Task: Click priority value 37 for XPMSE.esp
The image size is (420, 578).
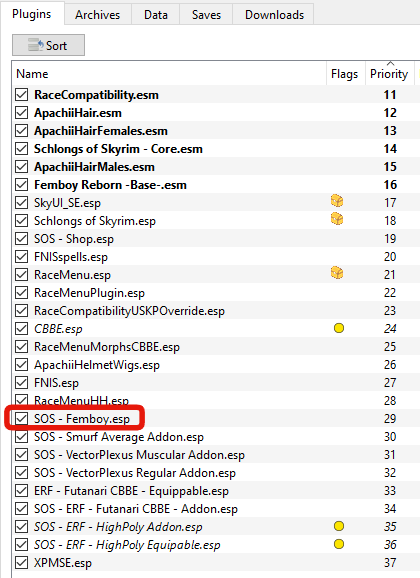Action: (390, 563)
